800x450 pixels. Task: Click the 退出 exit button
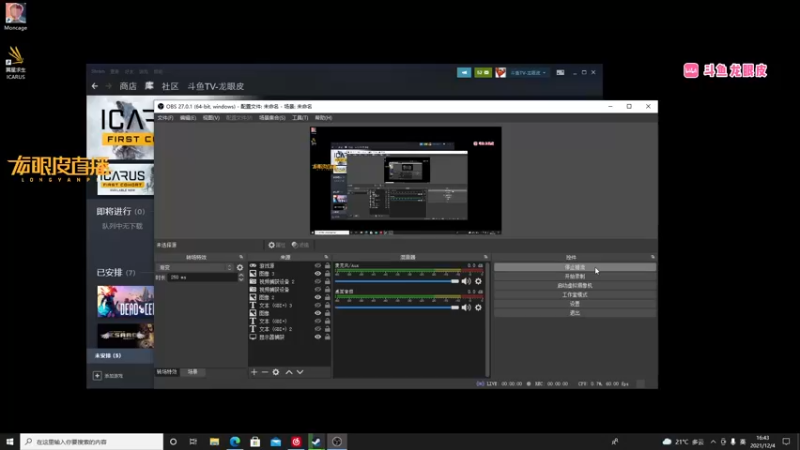(574, 313)
